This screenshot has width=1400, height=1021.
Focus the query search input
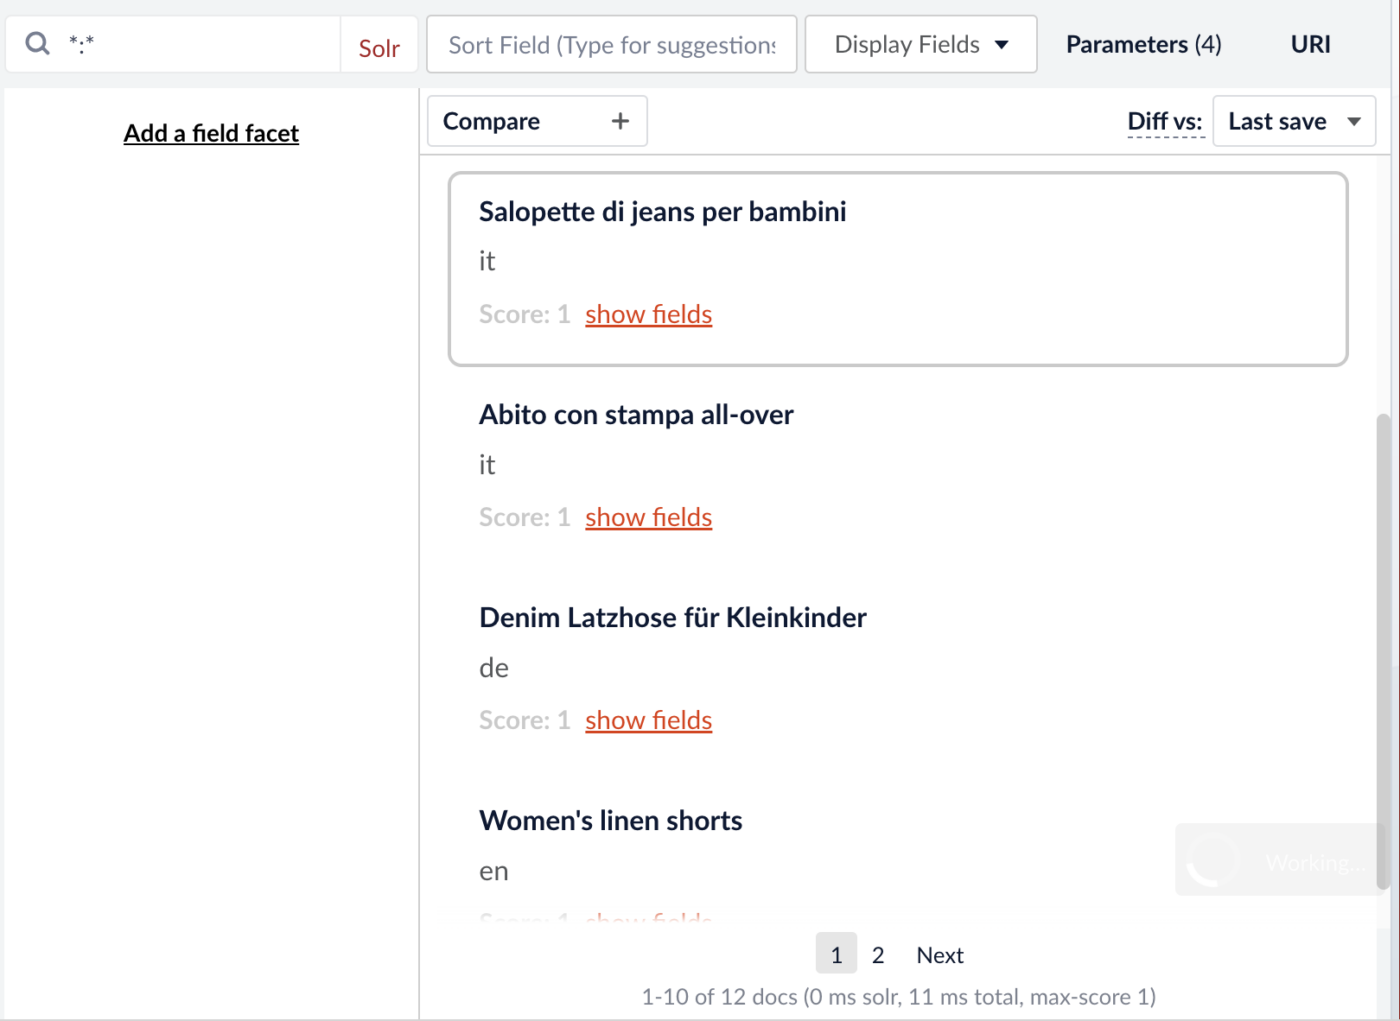(x=200, y=43)
